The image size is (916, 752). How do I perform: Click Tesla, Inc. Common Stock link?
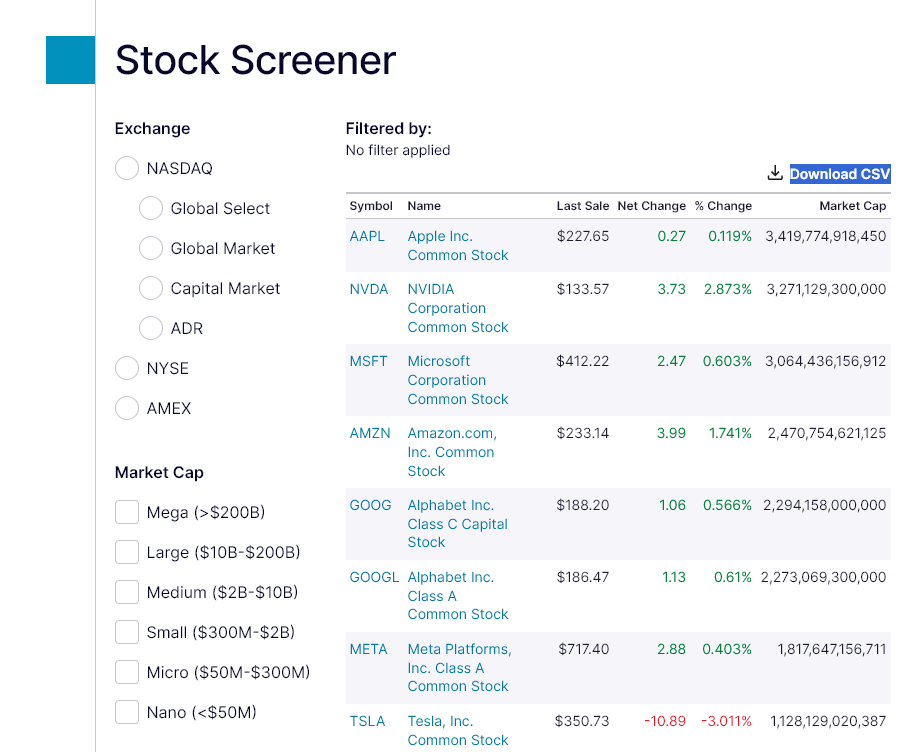click(458, 730)
